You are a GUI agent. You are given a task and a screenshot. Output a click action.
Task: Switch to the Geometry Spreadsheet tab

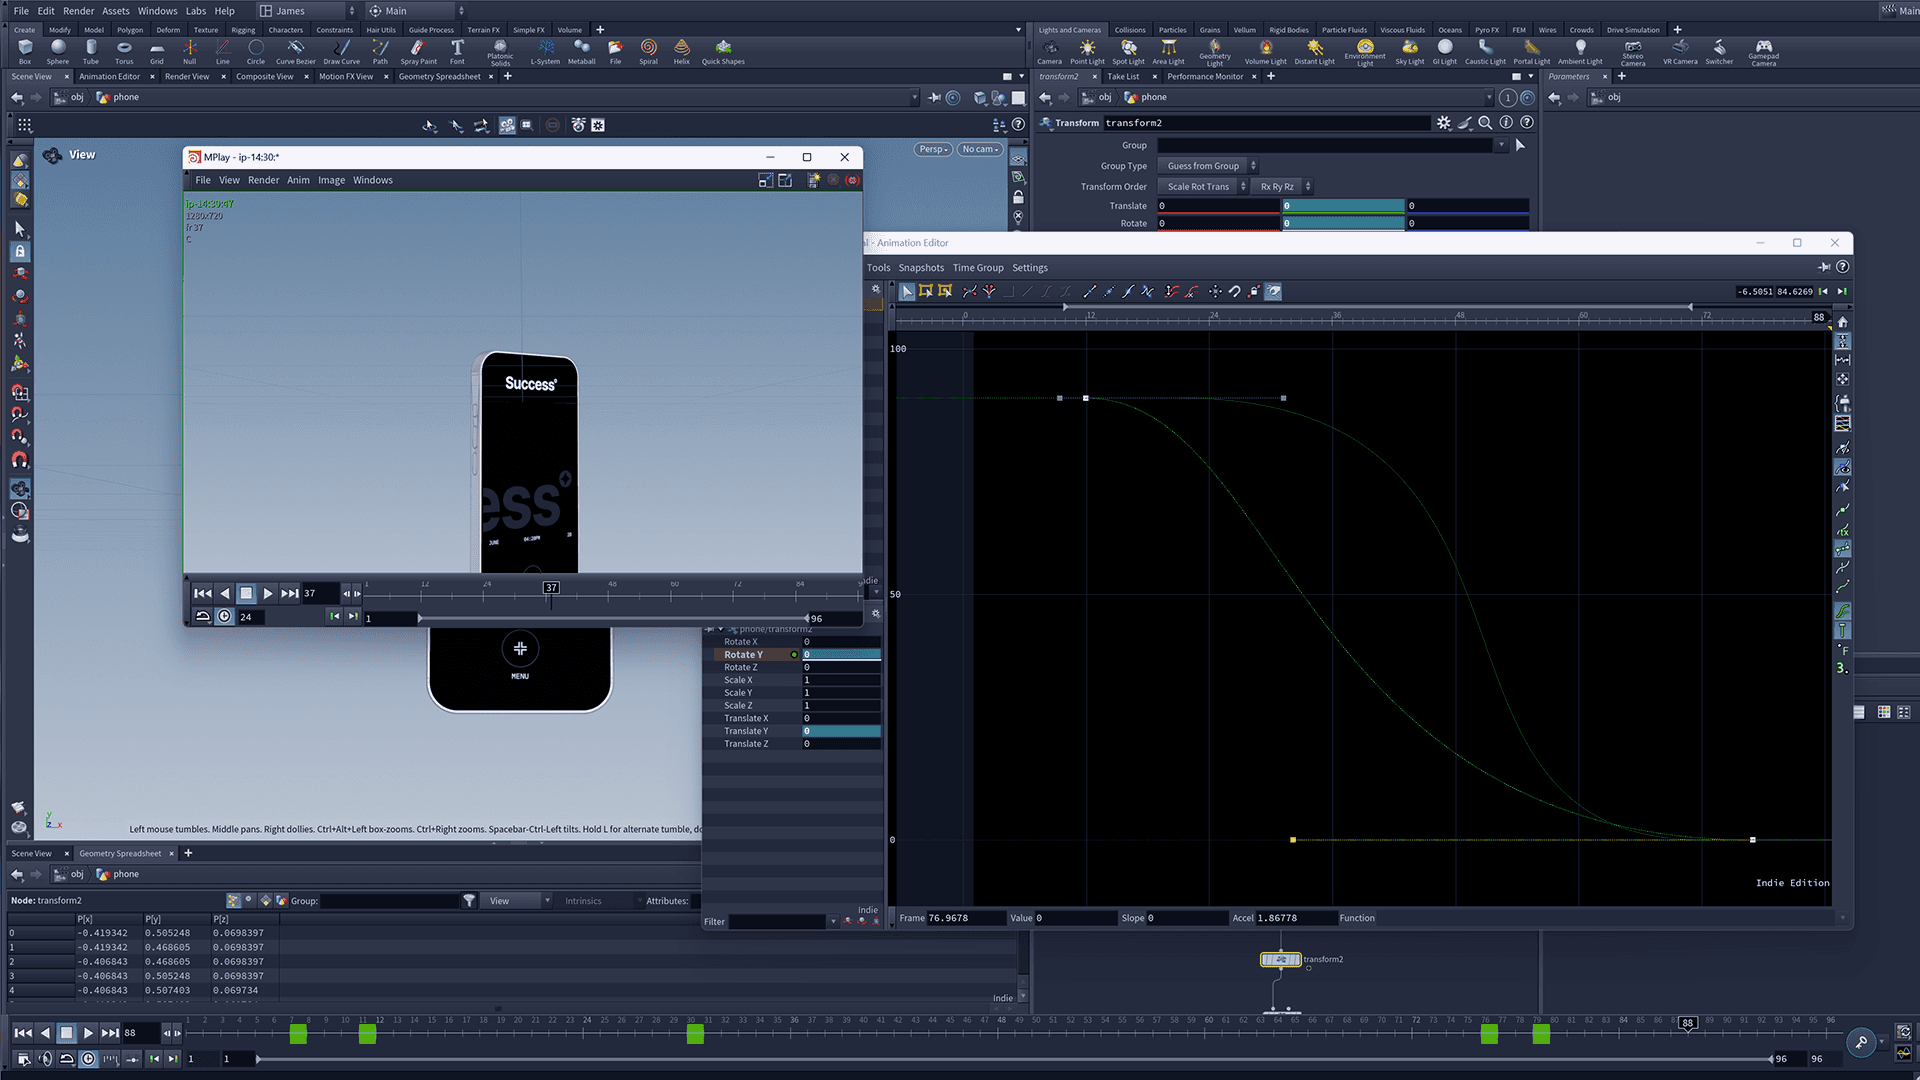[439, 76]
